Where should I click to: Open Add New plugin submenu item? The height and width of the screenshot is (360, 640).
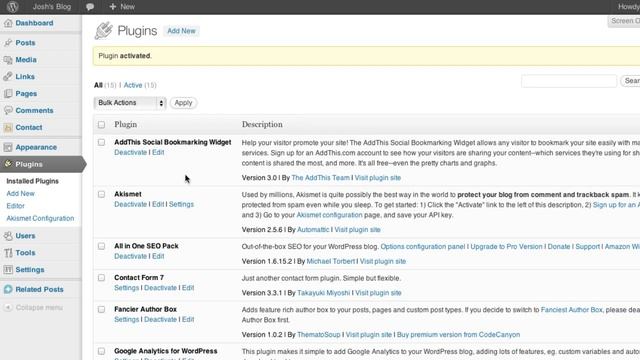(20, 193)
